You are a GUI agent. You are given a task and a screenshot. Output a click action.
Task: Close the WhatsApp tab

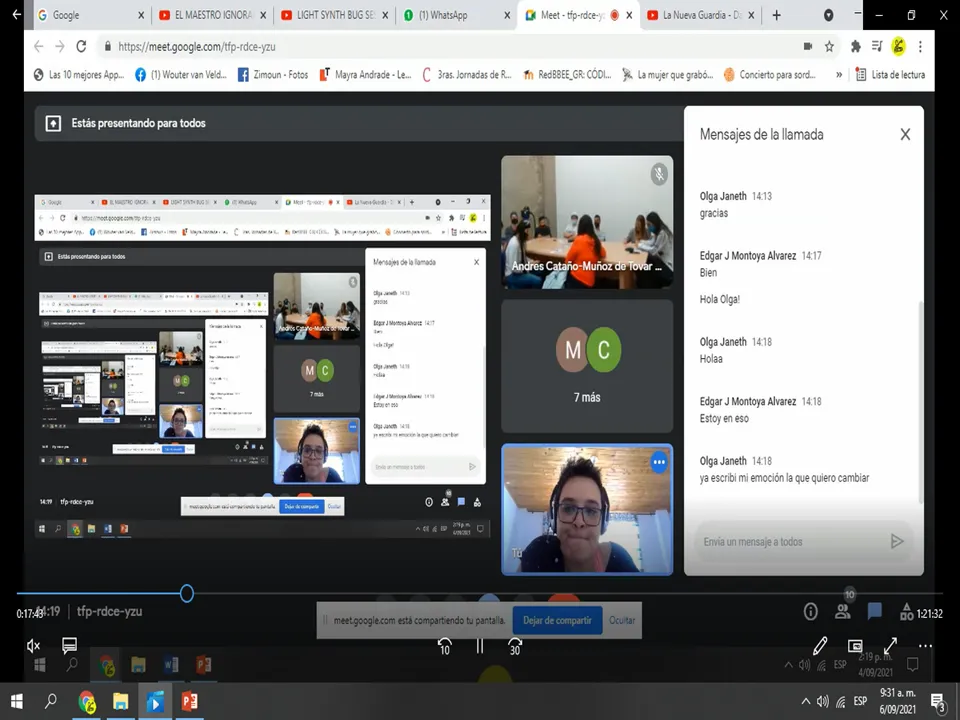(x=507, y=15)
